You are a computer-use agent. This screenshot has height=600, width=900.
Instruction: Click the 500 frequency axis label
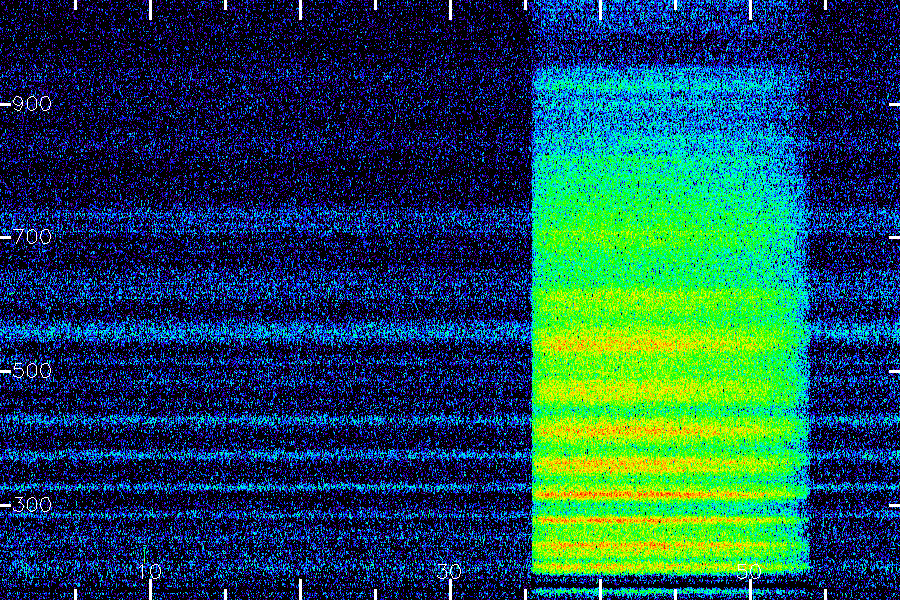(x=32, y=371)
